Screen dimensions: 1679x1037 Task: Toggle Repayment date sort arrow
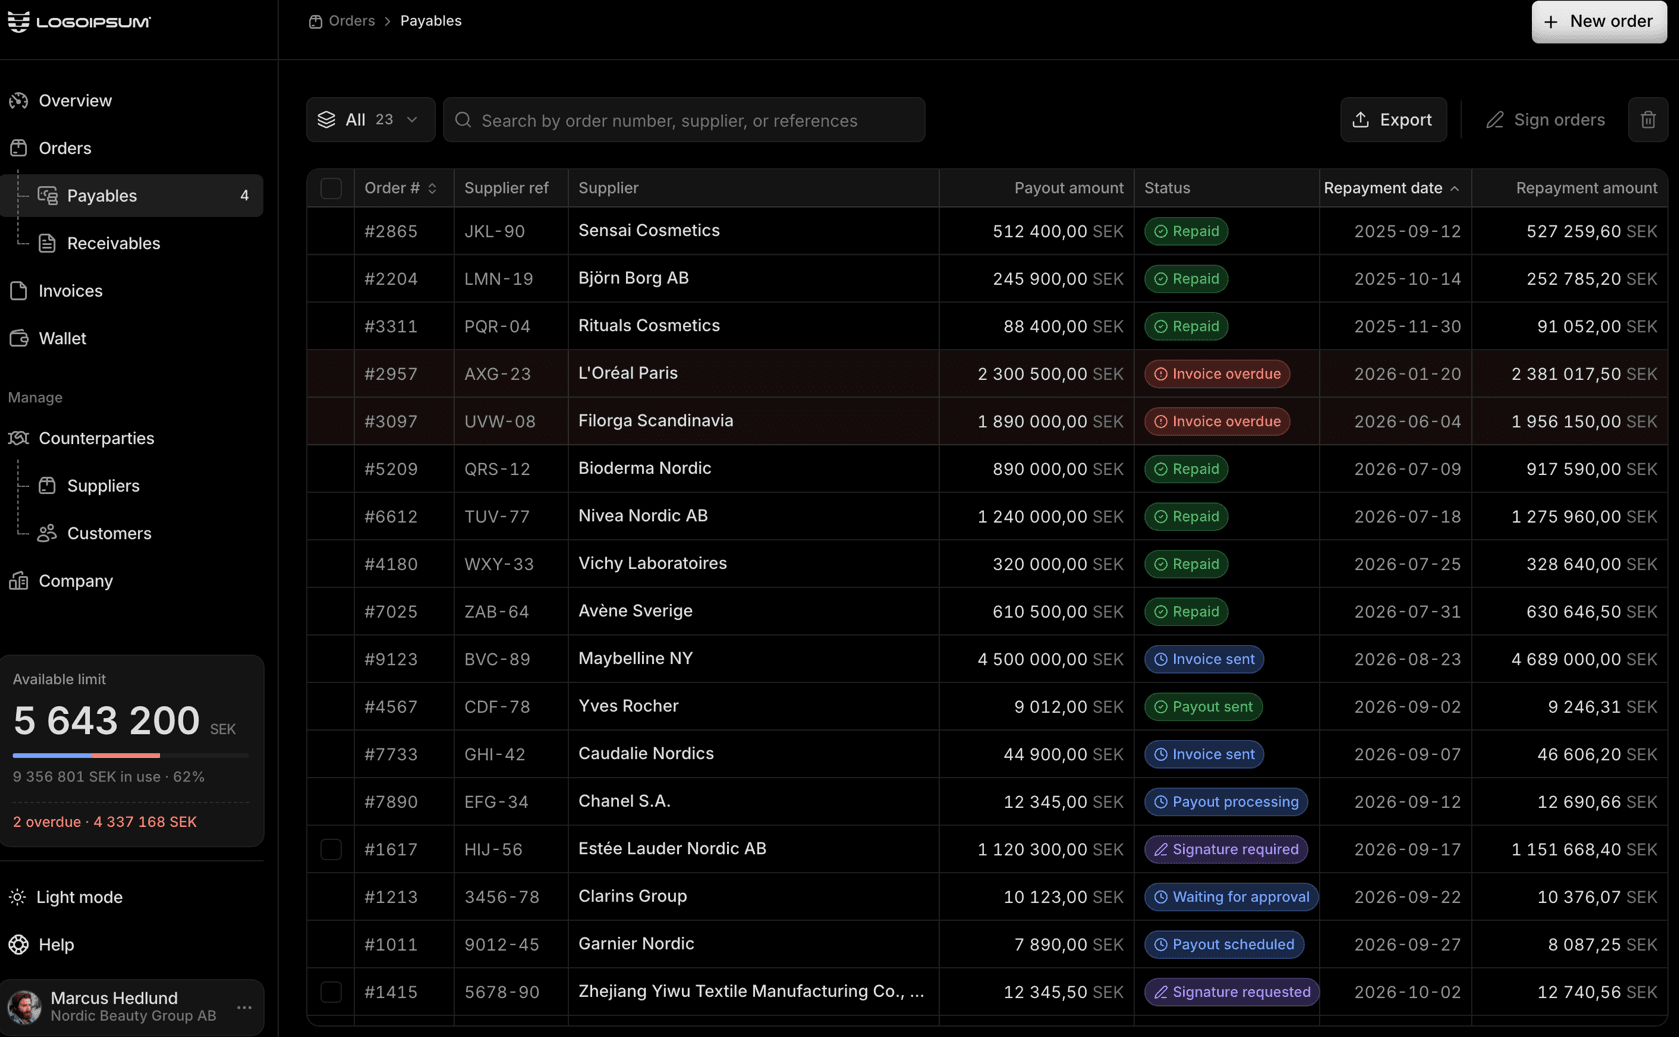1454,188
